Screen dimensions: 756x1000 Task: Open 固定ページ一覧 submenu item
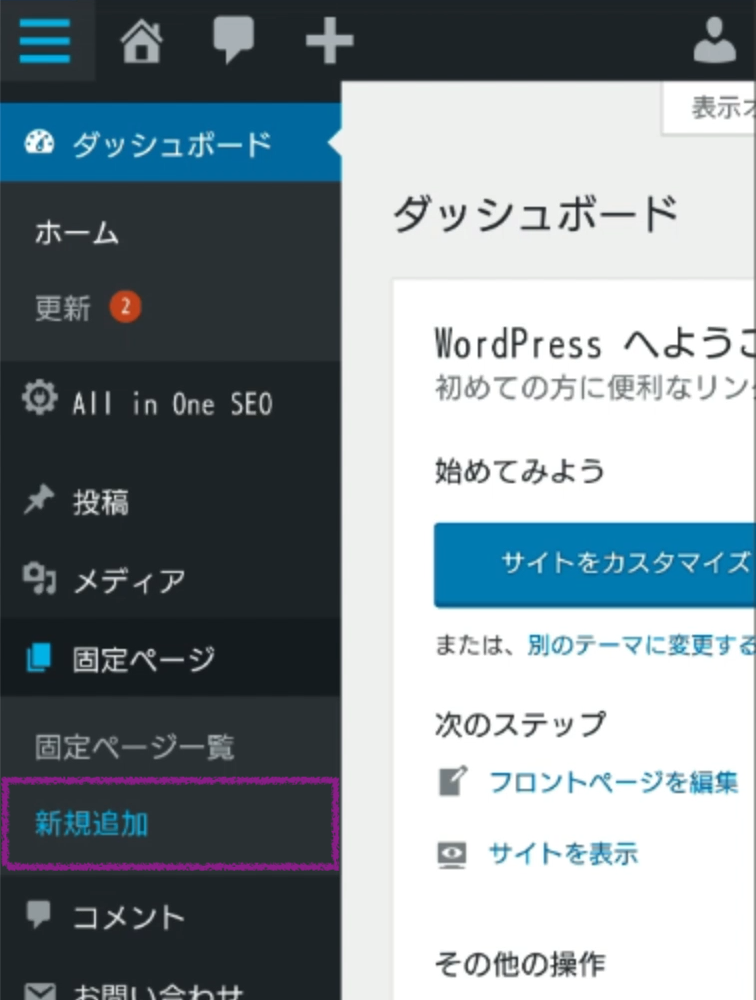click(135, 747)
